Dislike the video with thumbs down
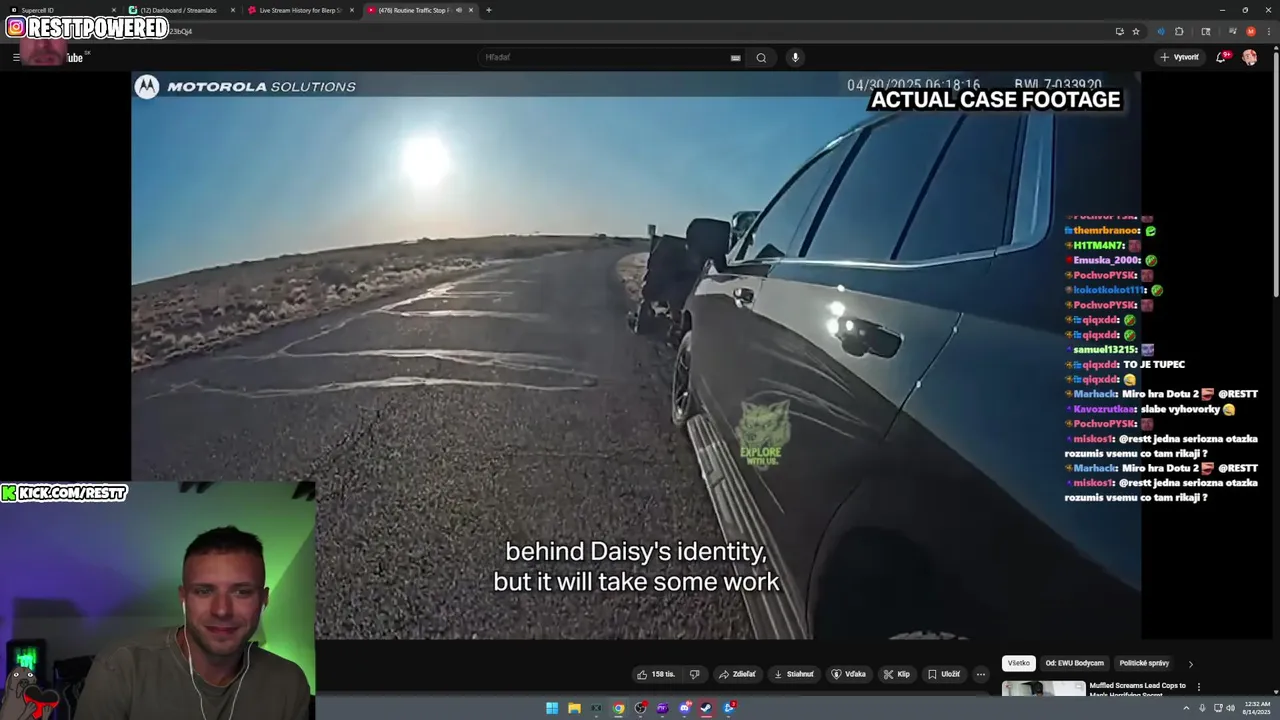 click(695, 674)
